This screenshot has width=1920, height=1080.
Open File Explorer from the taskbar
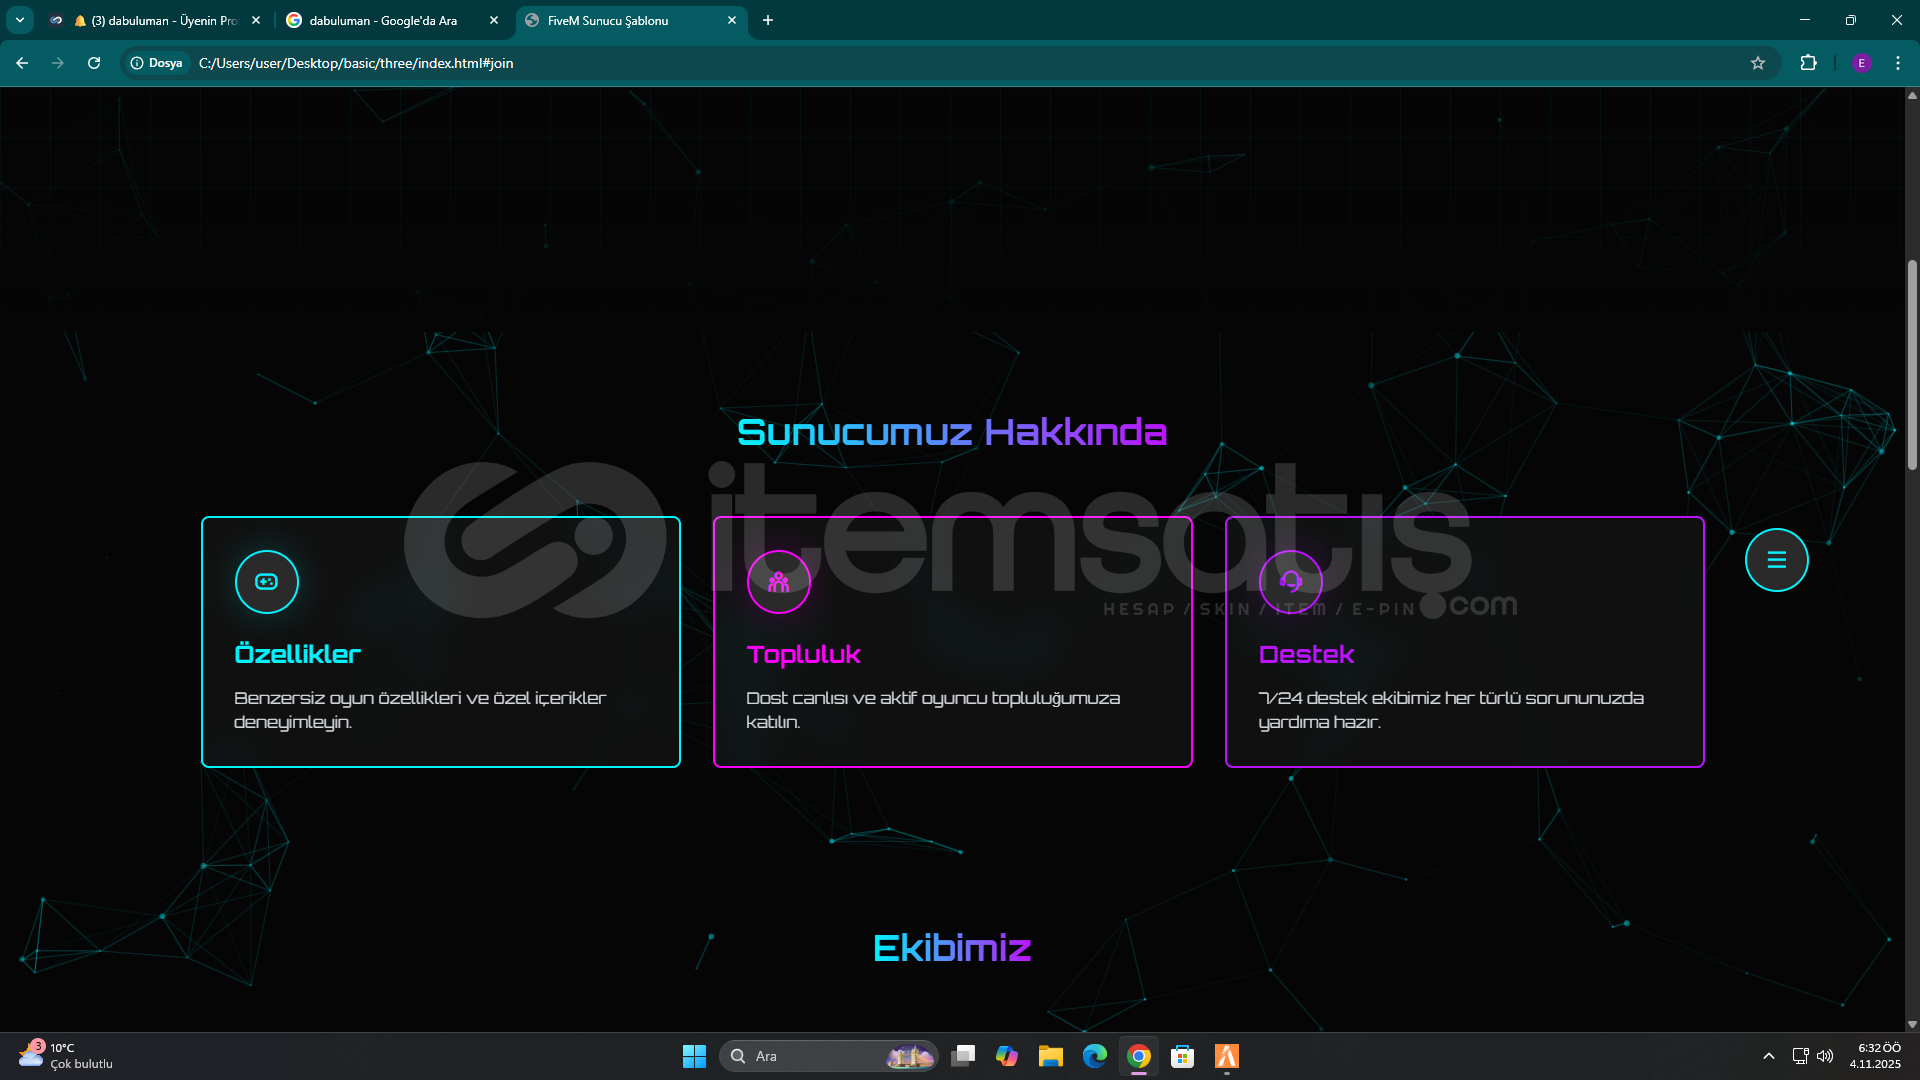1050,1056
